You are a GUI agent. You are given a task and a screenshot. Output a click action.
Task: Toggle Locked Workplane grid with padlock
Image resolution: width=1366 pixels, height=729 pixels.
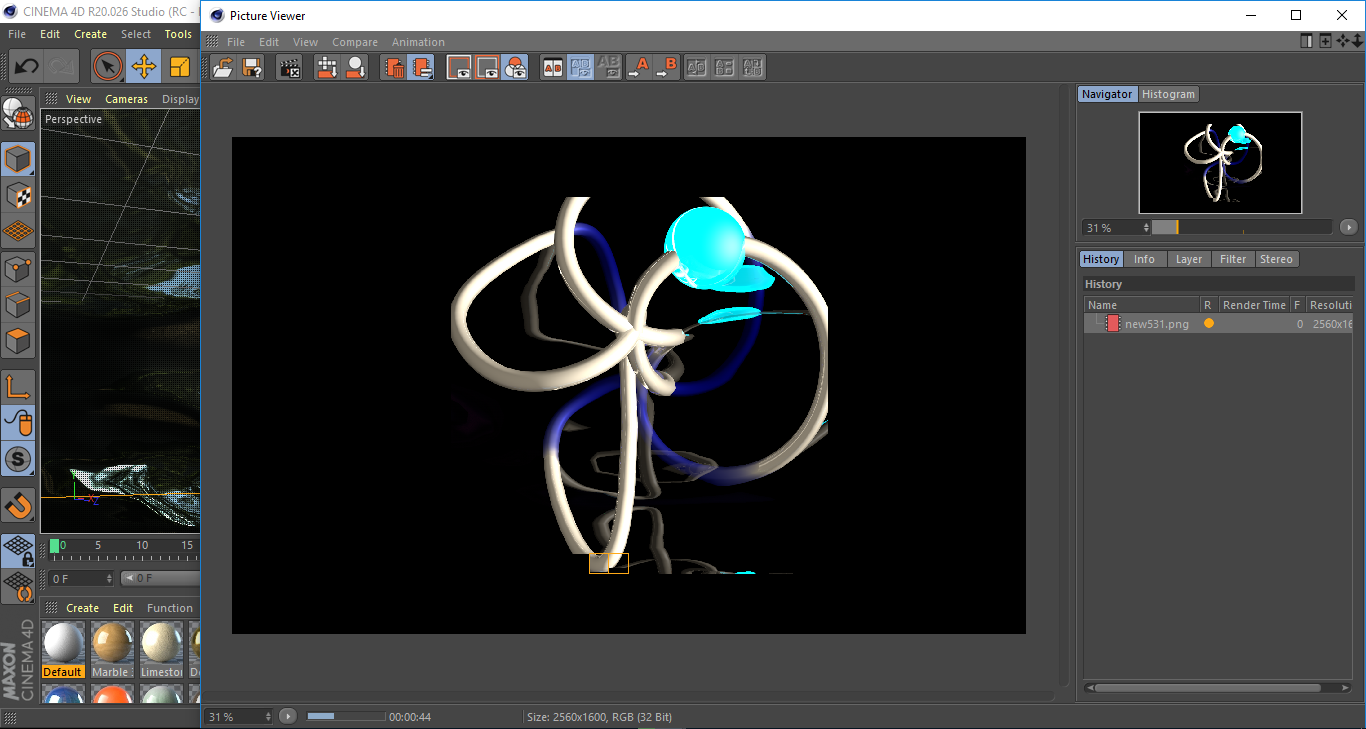click(18, 549)
